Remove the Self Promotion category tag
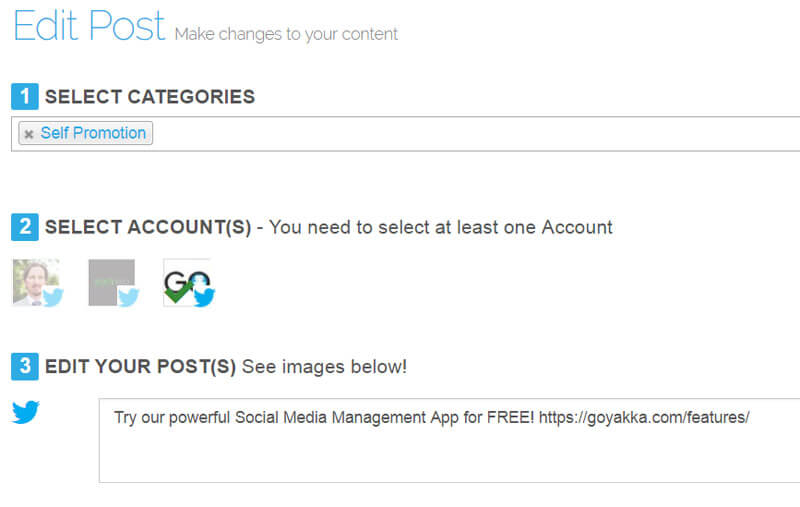 (x=29, y=134)
